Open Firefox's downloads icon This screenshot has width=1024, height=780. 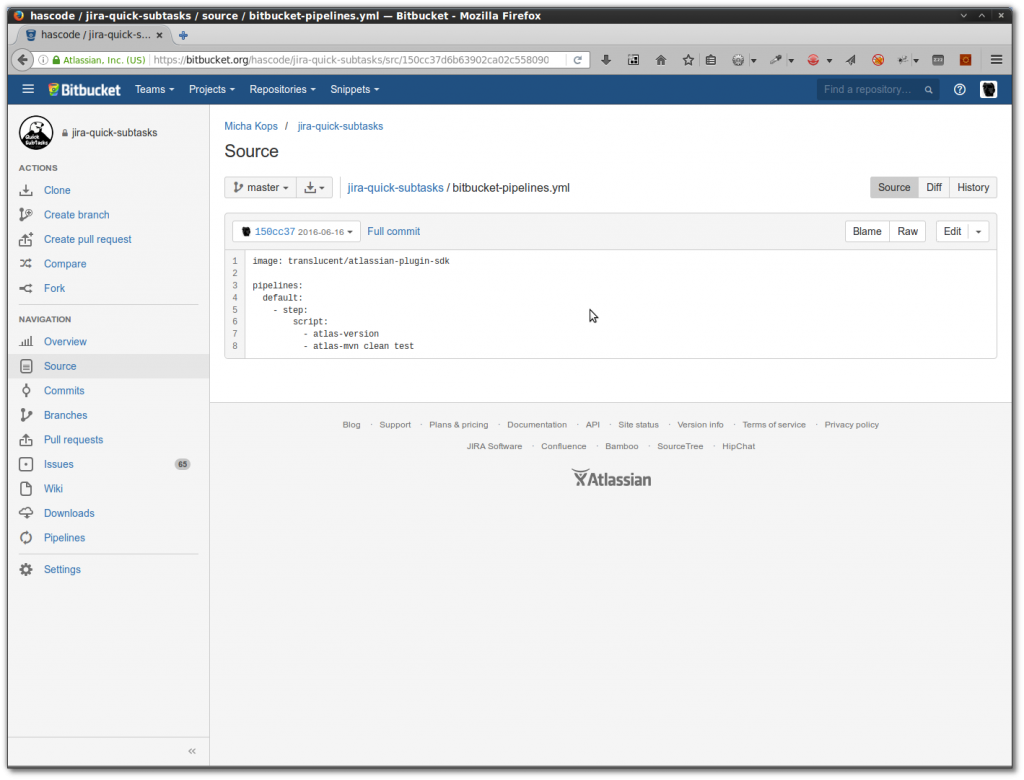(606, 60)
